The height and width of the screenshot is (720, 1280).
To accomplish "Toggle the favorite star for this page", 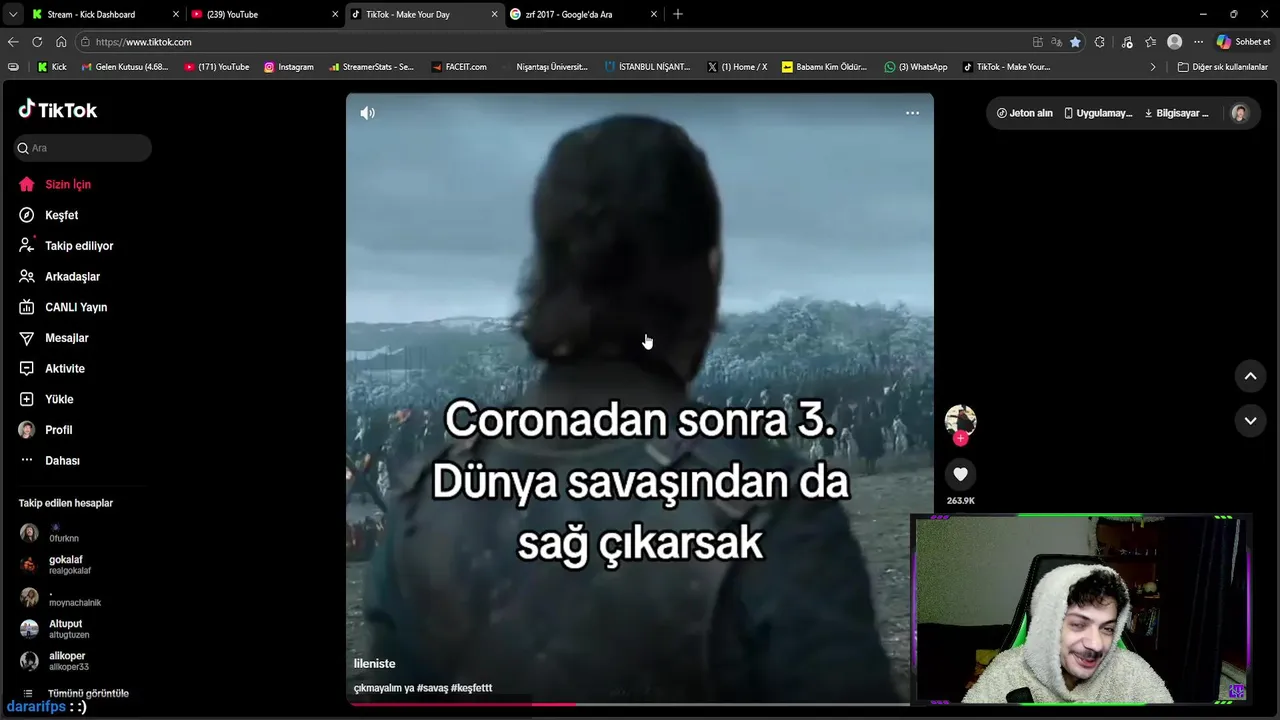I will click(1075, 42).
